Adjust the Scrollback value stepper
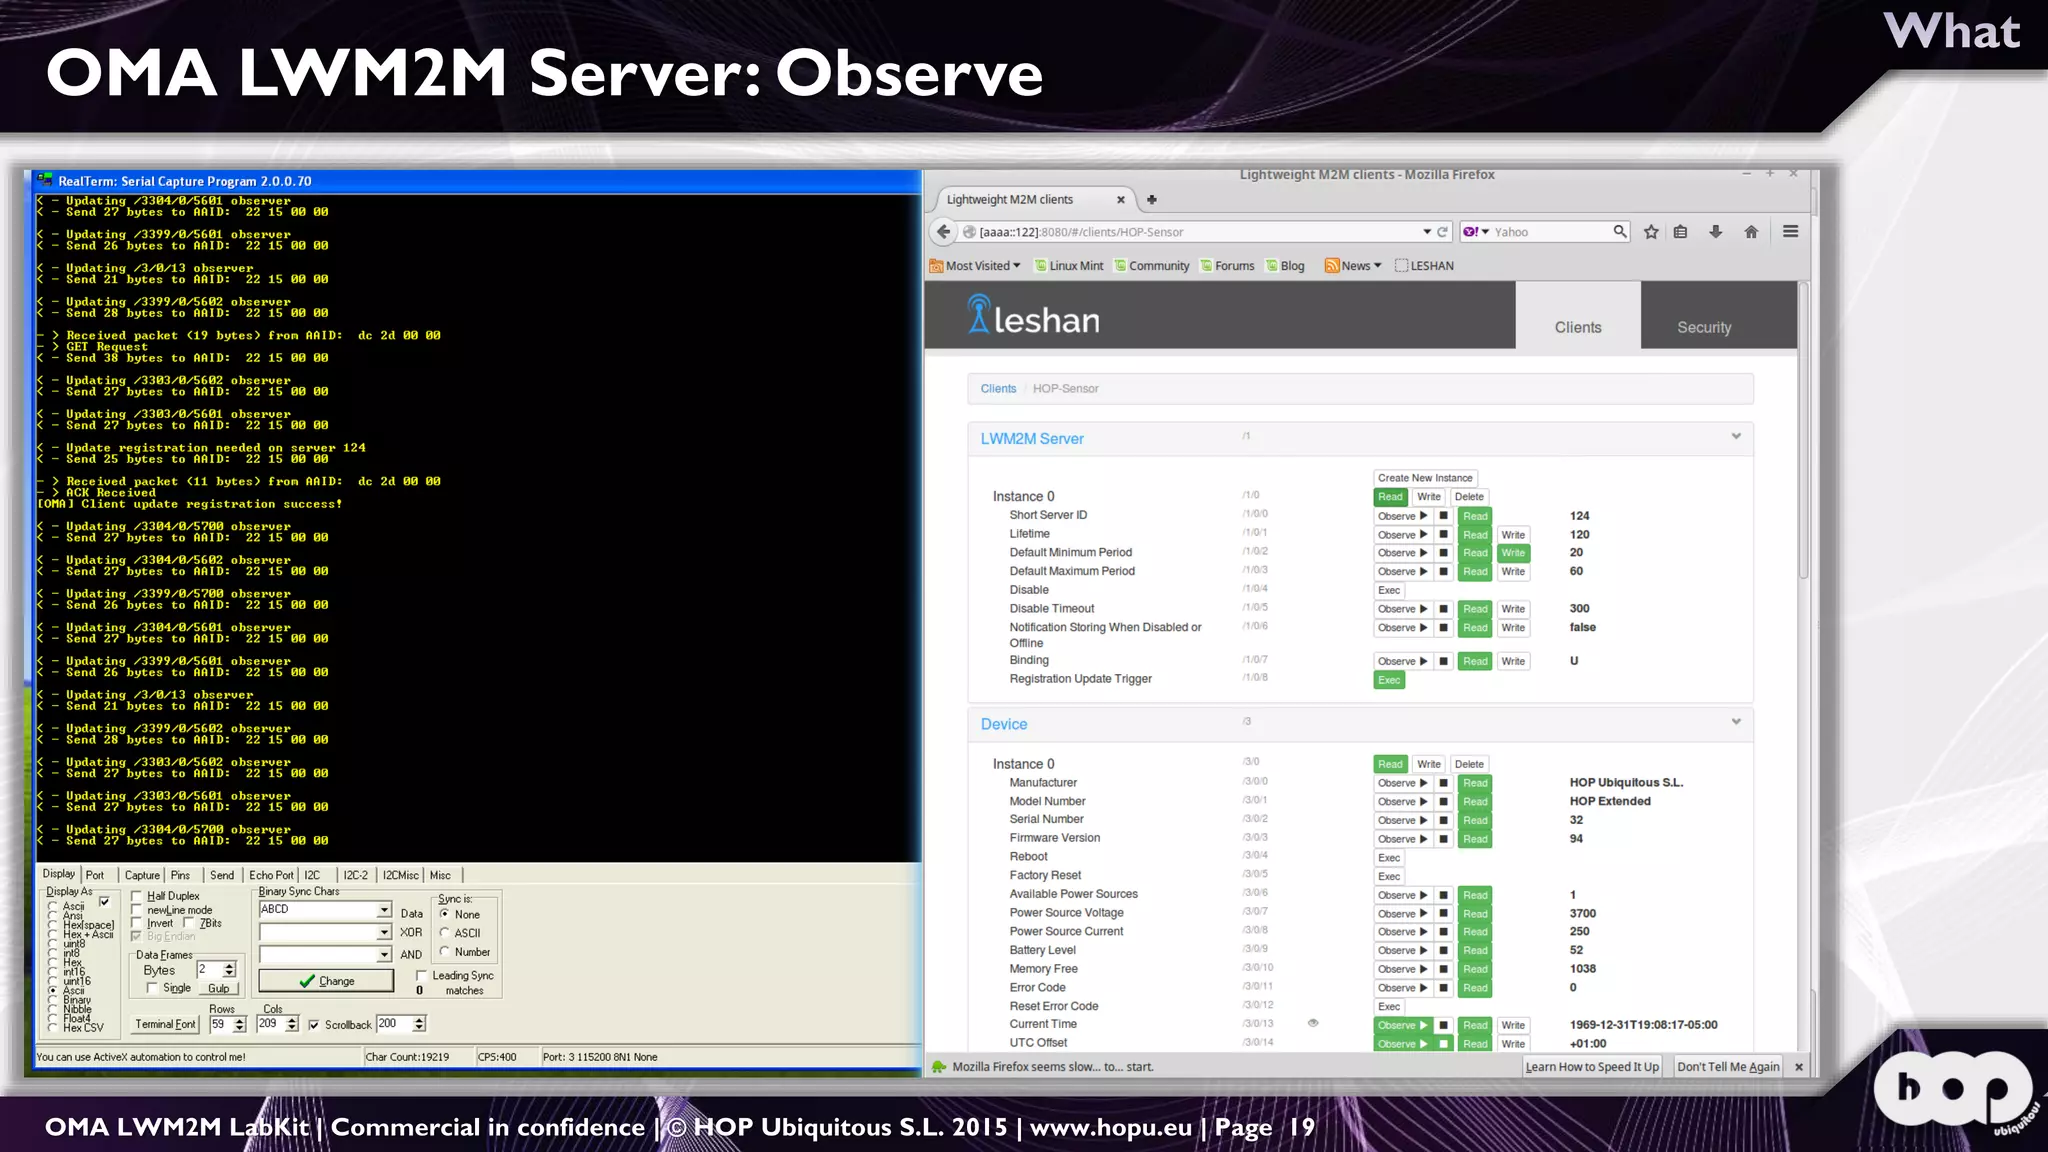Viewport: 2048px width, 1152px height. pyautogui.click(x=419, y=1024)
